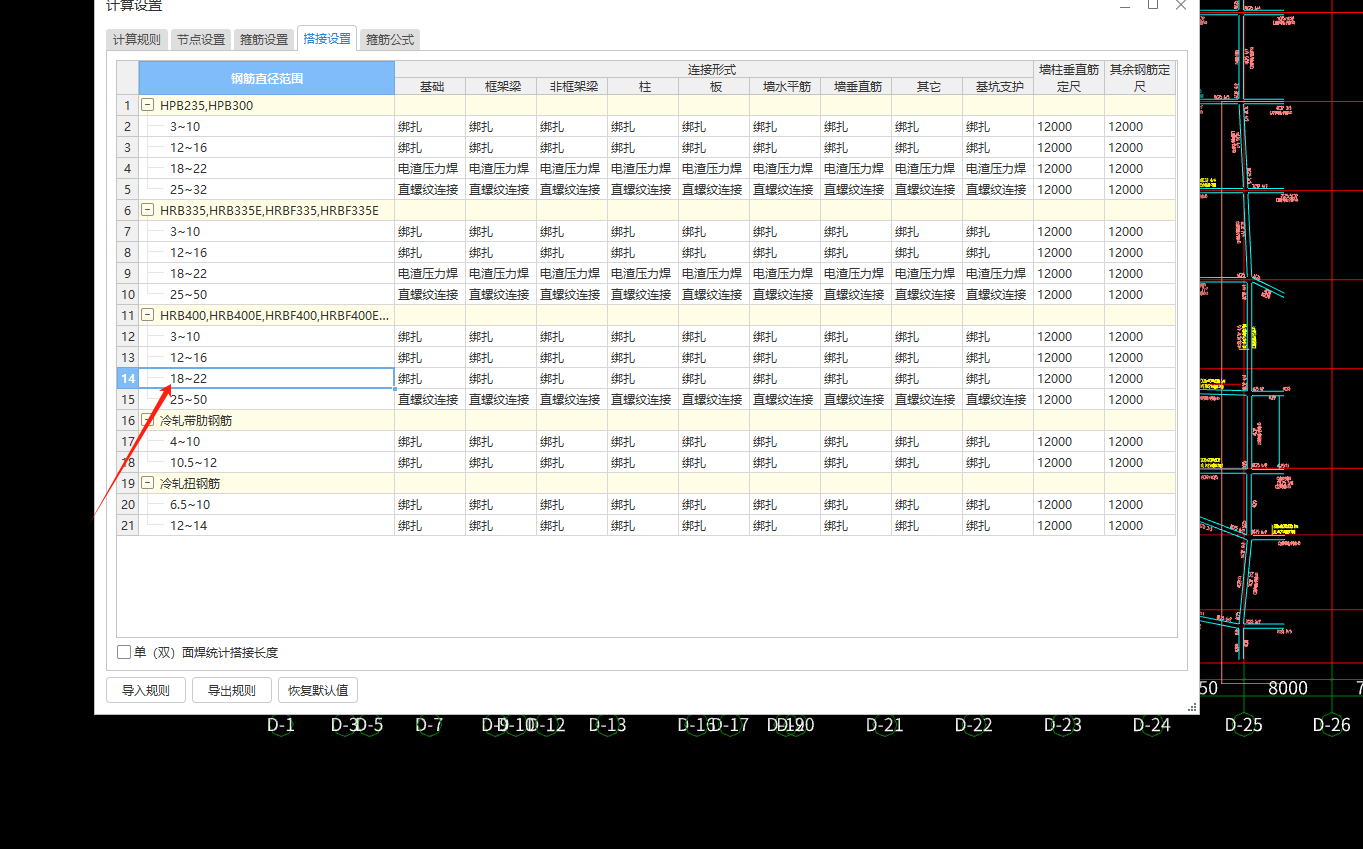Select the 3~10 row under HPB235

267,126
